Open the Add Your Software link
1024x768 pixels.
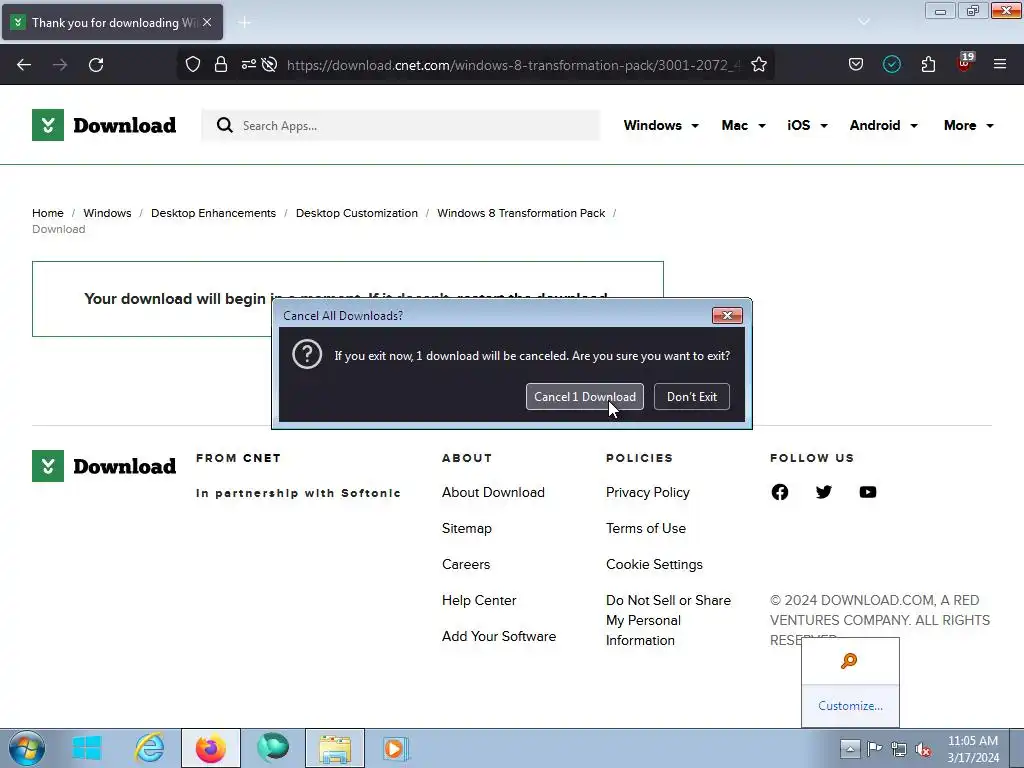tap(499, 636)
